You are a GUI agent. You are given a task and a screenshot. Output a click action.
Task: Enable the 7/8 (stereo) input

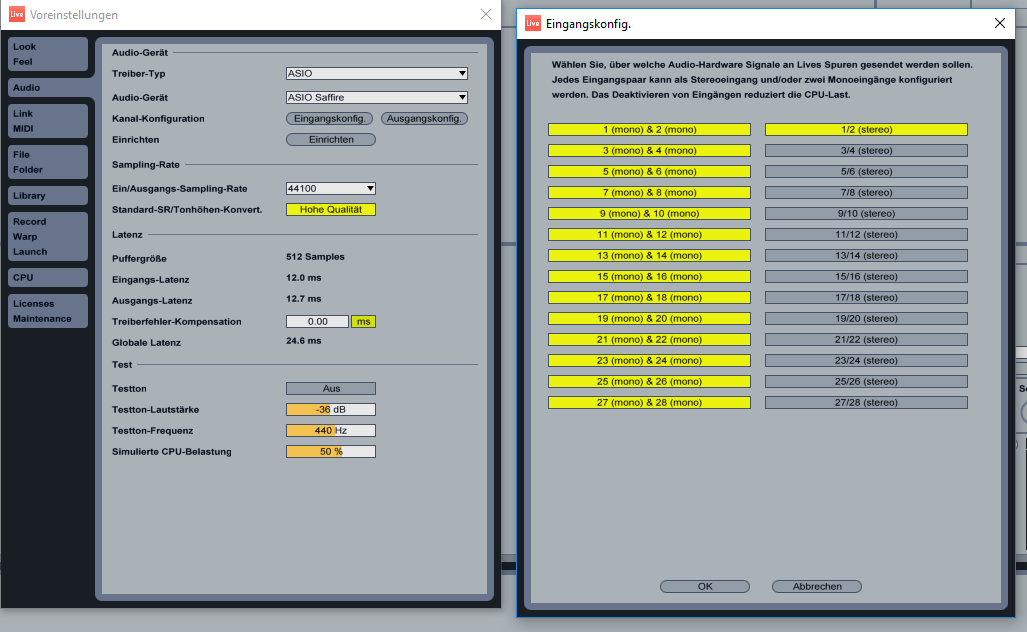866,193
